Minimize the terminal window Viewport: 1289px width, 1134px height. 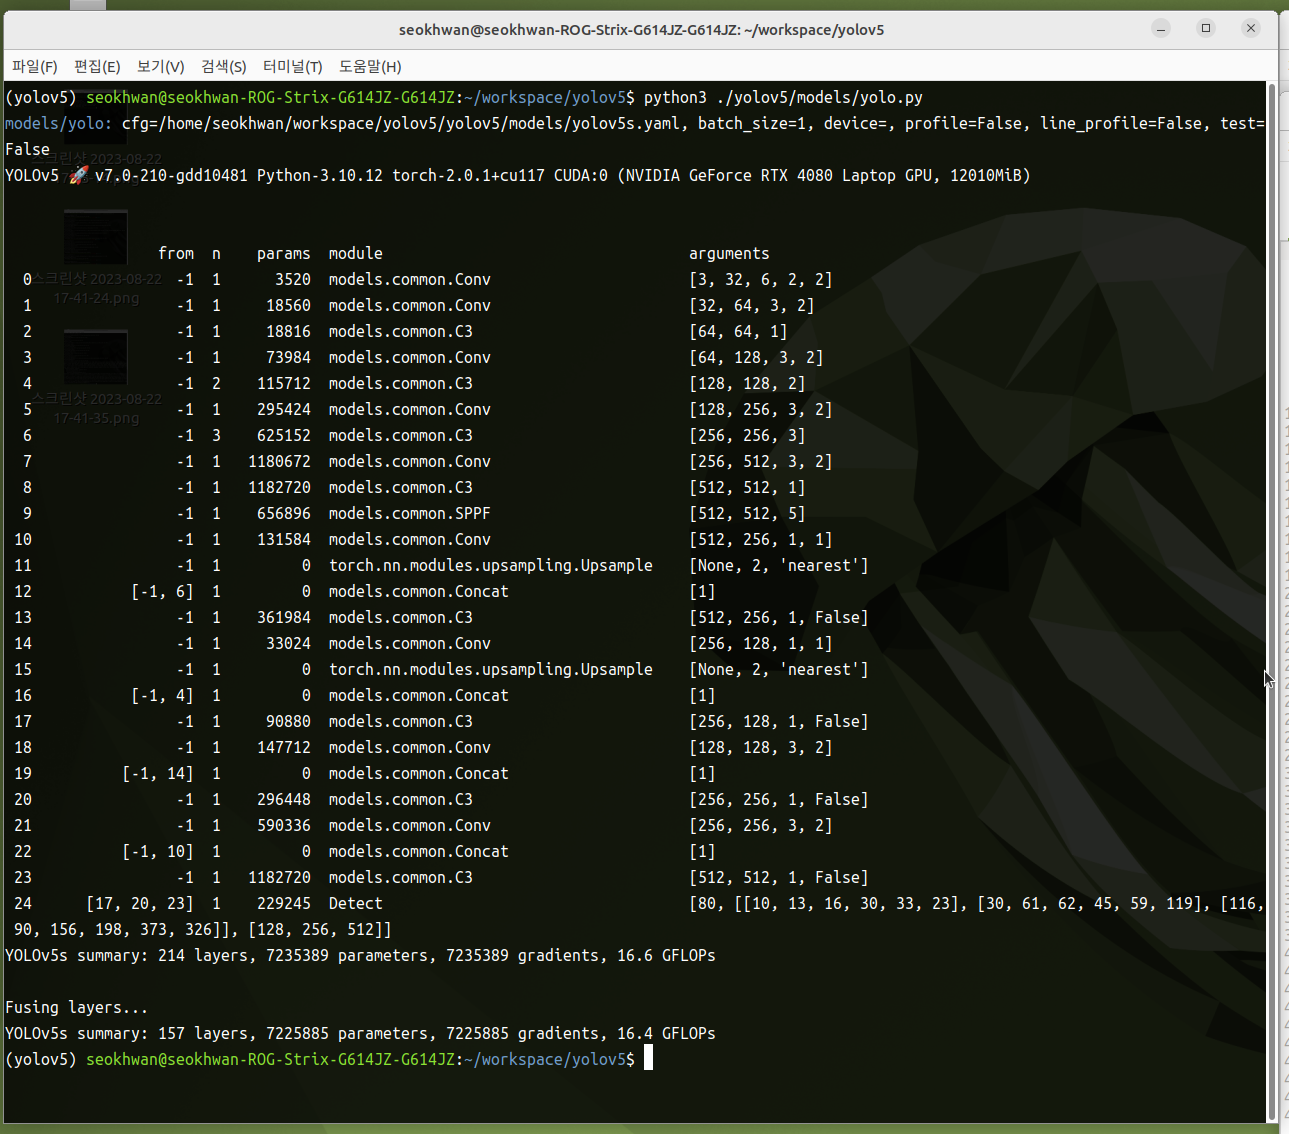point(1161,29)
